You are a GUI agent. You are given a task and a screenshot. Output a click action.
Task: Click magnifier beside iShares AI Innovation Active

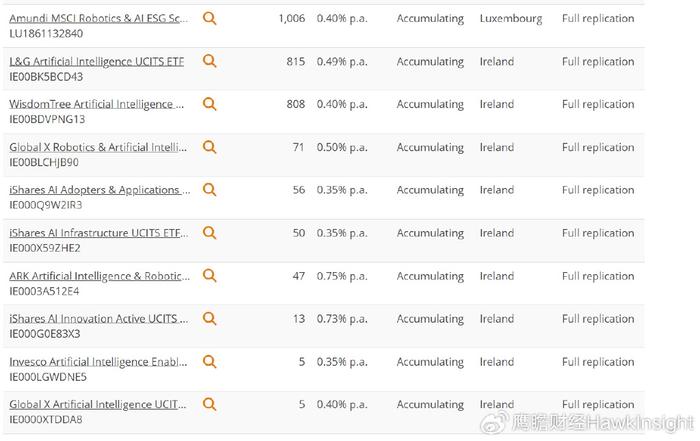click(209, 319)
